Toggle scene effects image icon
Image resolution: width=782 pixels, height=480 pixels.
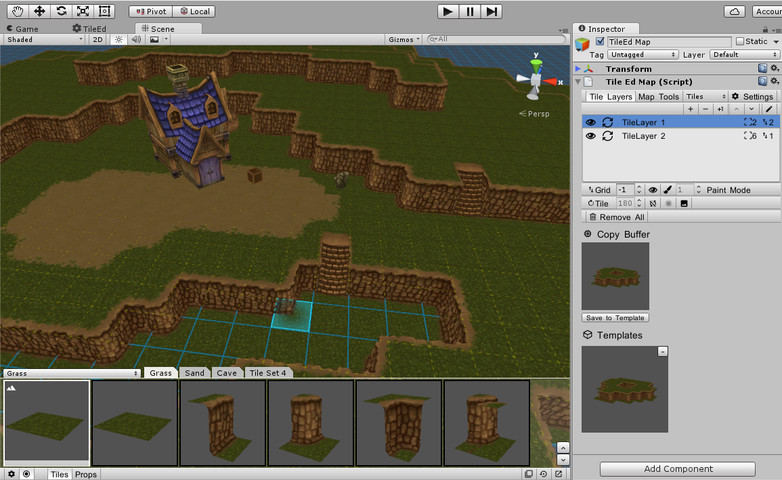coord(155,39)
